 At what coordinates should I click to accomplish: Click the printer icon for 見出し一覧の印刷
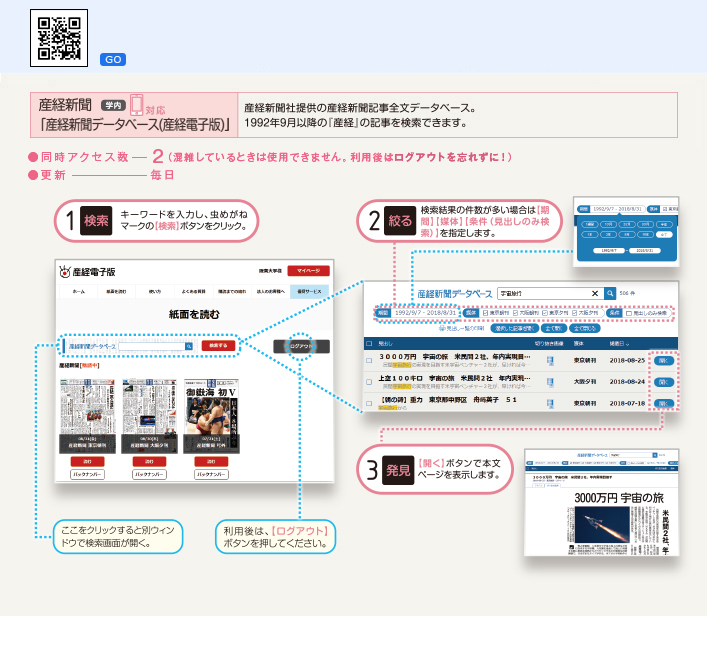click(x=442, y=328)
